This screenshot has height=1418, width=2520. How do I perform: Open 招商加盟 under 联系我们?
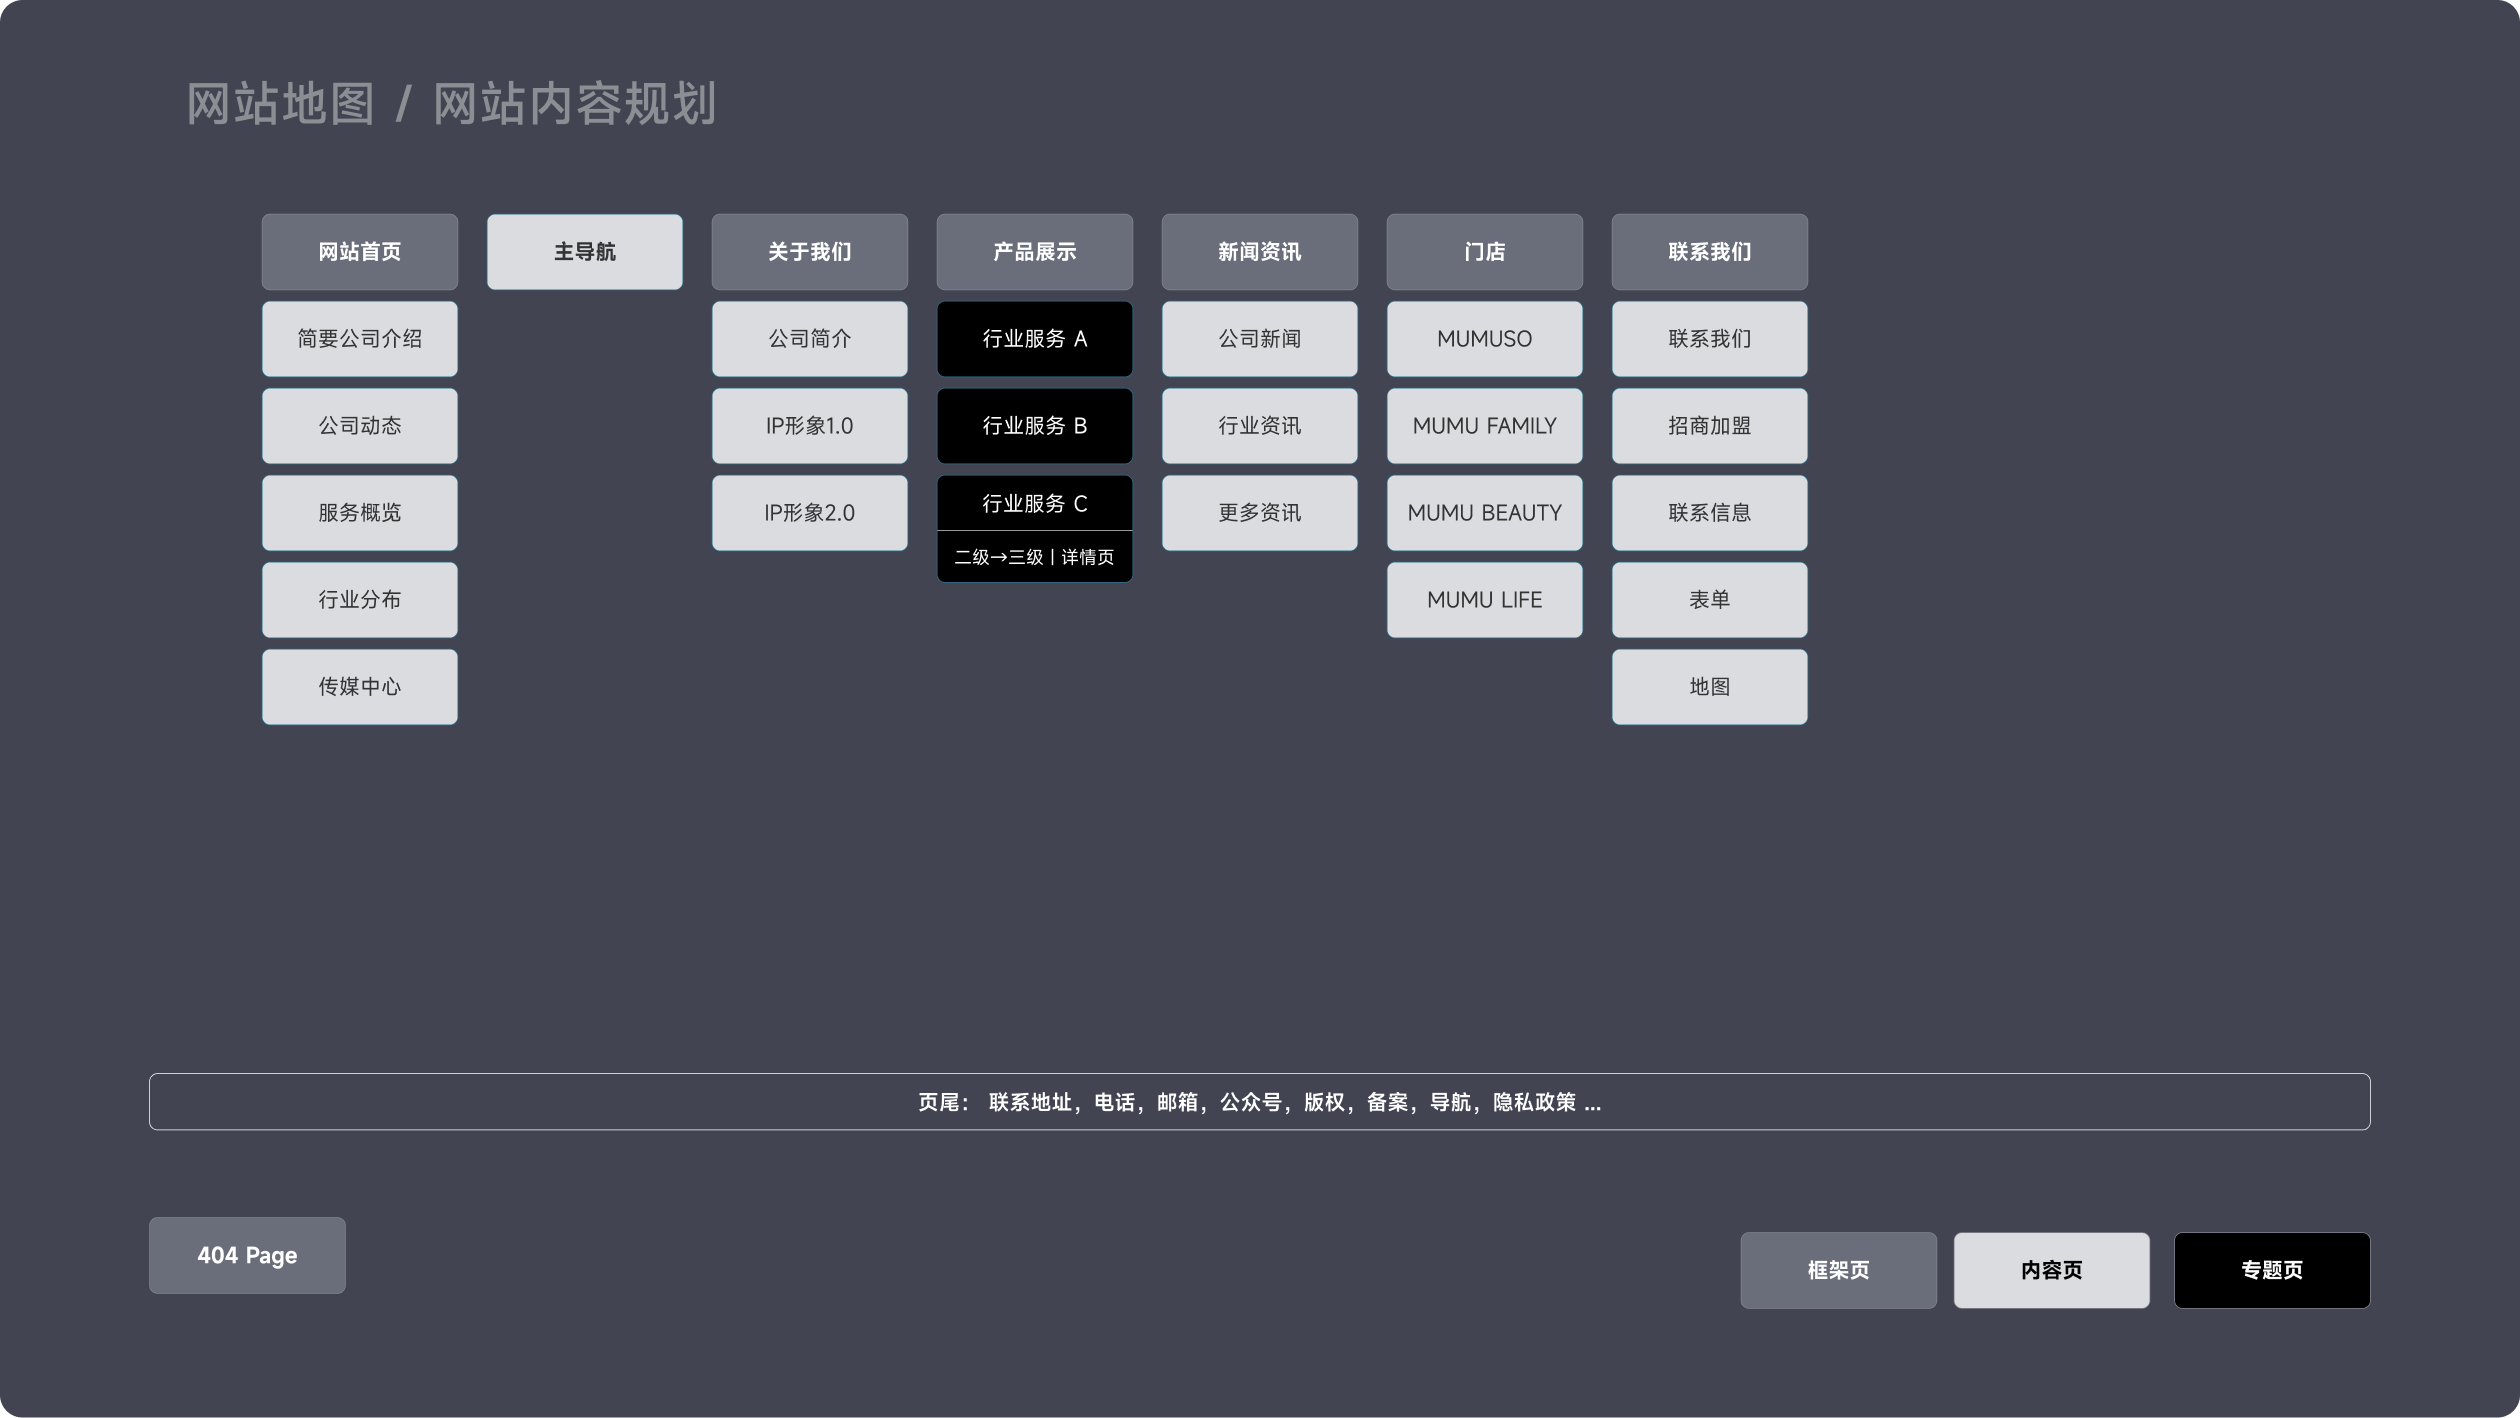(1709, 426)
